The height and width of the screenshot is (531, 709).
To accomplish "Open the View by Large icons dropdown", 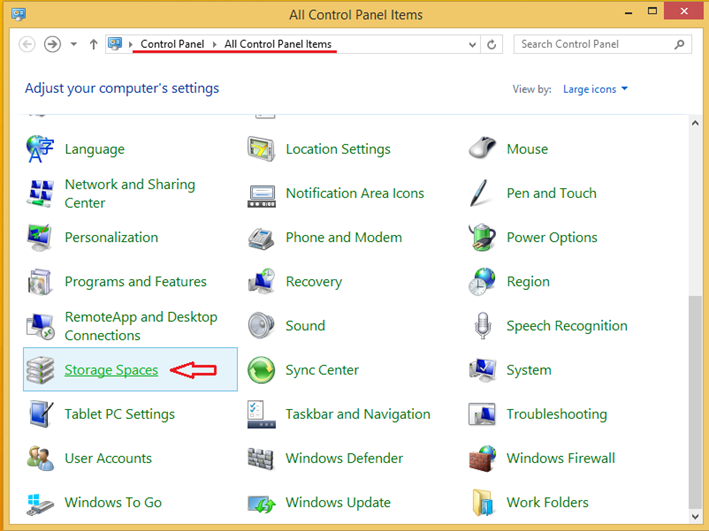I will 596,89.
